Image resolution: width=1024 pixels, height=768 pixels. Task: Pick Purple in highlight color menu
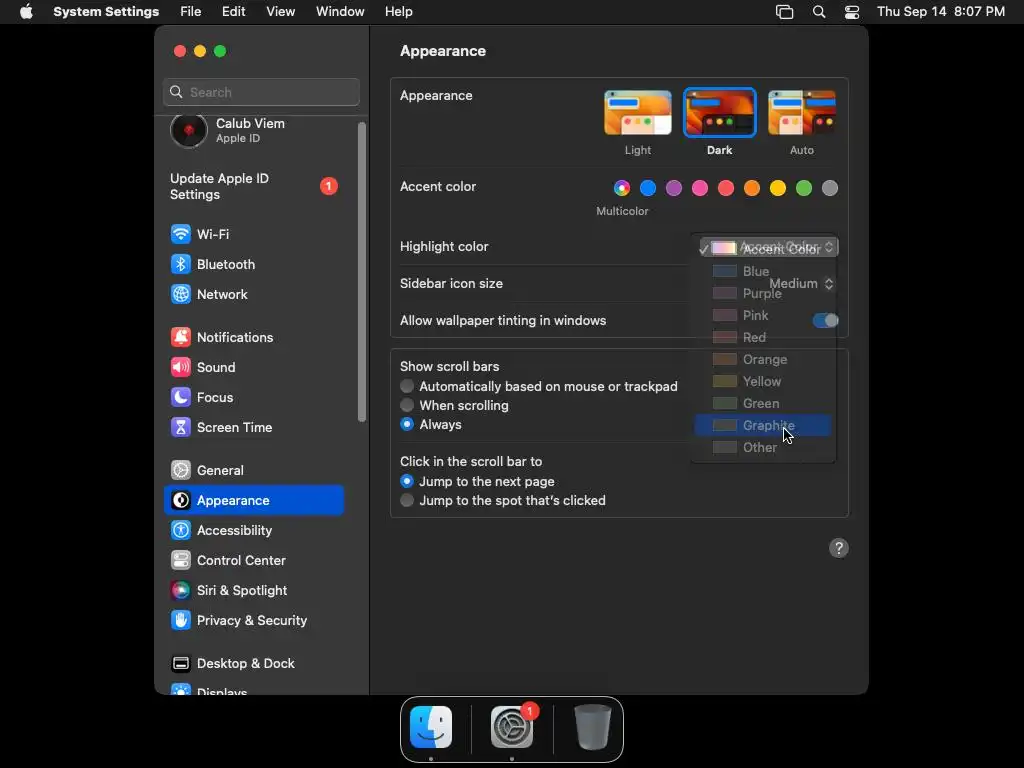[x=763, y=293]
